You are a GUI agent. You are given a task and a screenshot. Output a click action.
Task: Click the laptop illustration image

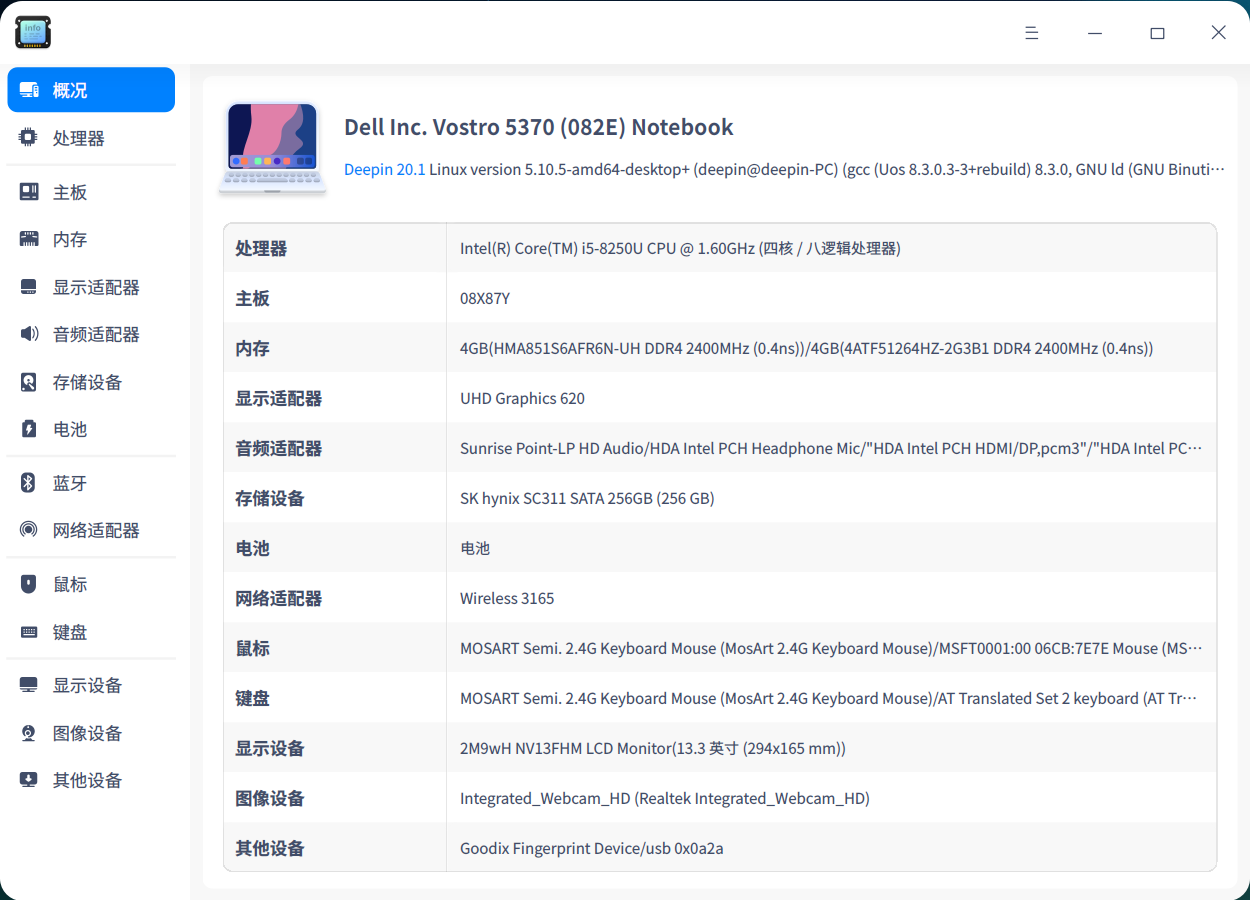273,148
